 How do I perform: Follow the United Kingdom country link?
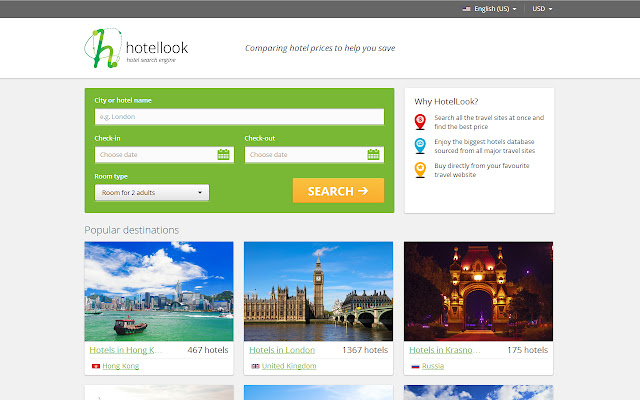(289, 366)
